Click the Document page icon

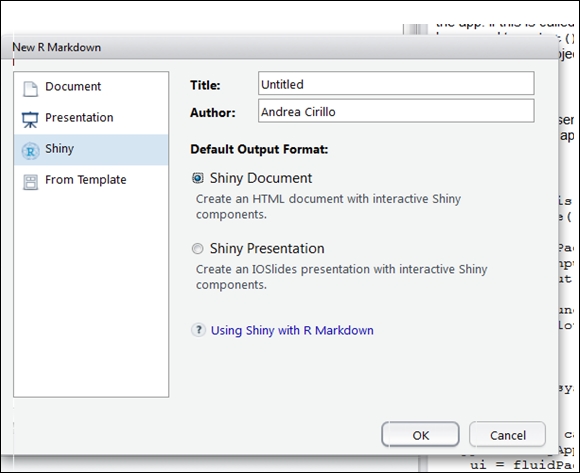[30, 89]
